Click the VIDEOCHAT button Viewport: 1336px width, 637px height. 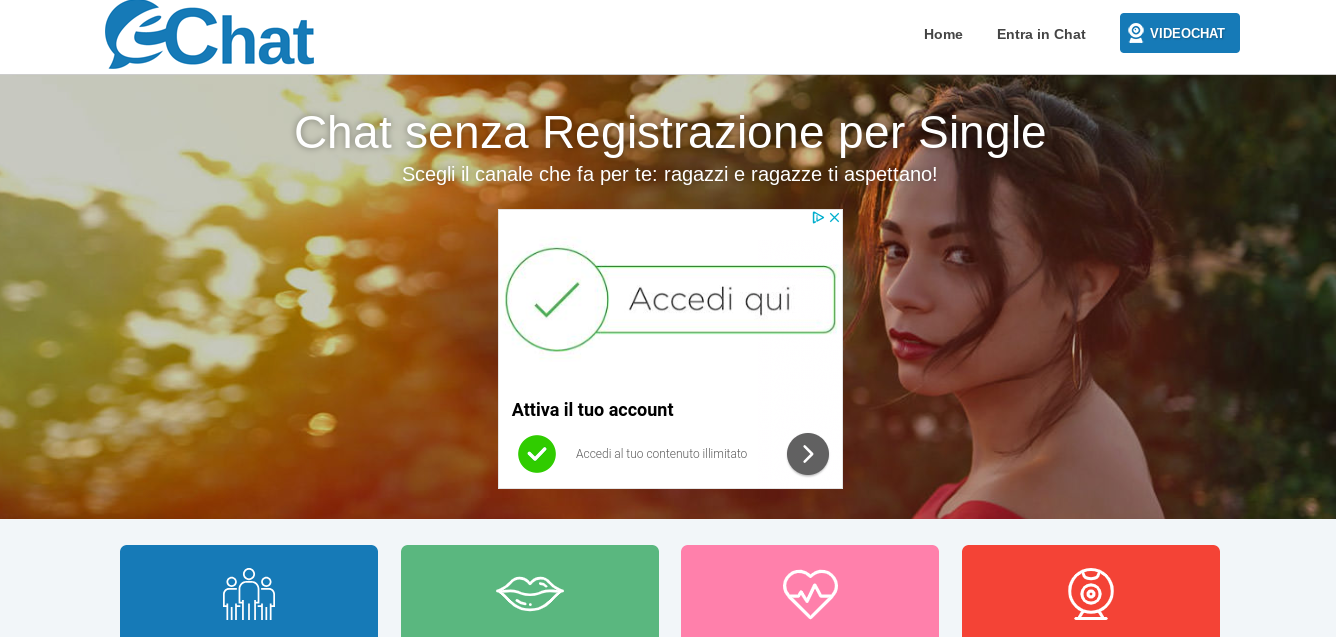pos(1180,33)
